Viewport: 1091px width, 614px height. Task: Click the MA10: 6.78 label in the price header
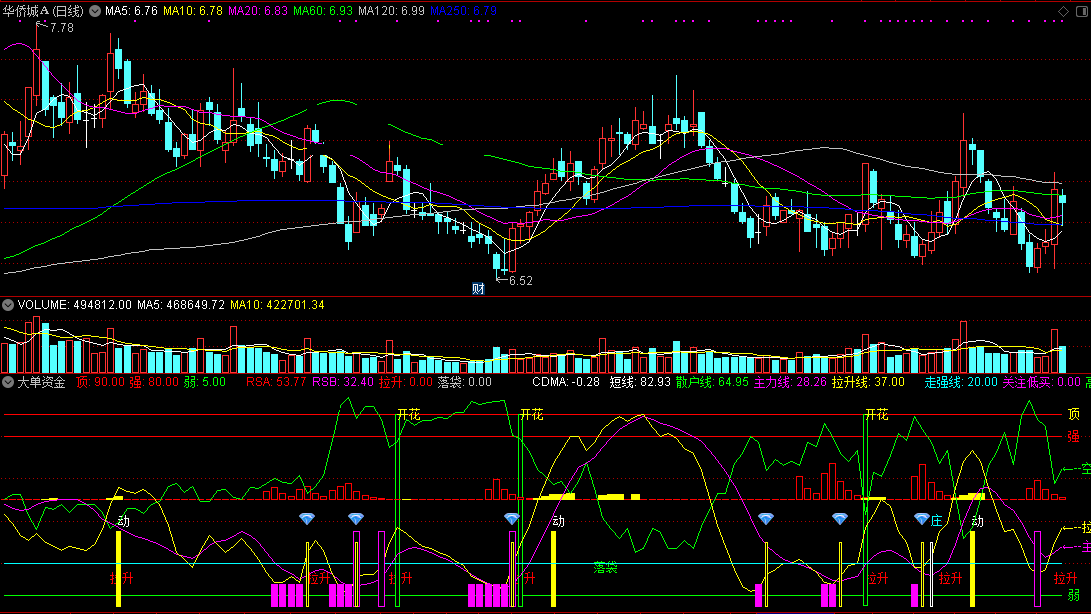(x=193, y=11)
